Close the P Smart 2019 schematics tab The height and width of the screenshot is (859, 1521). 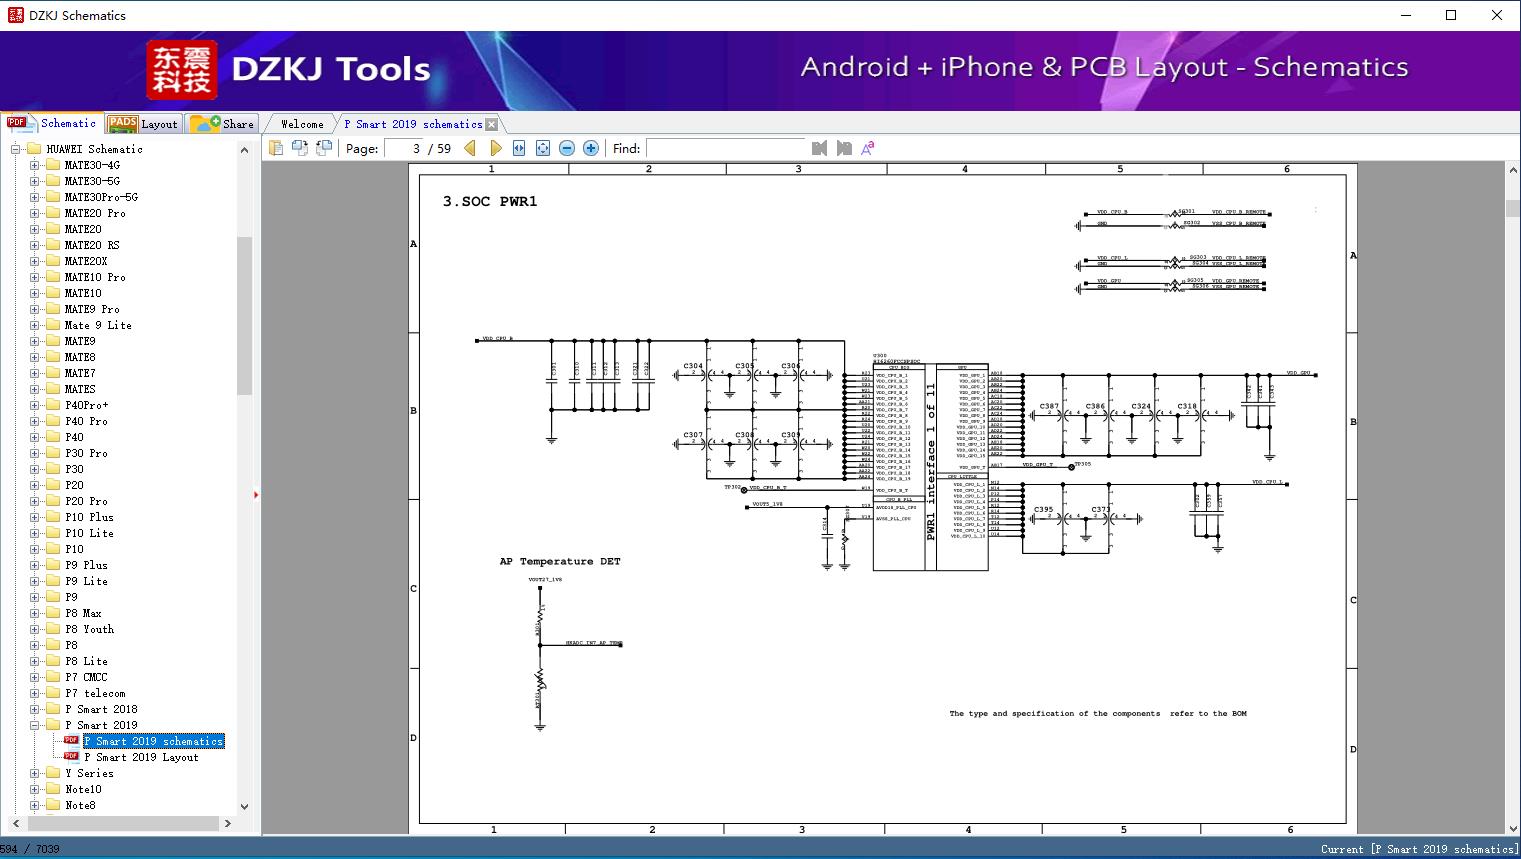pos(491,125)
